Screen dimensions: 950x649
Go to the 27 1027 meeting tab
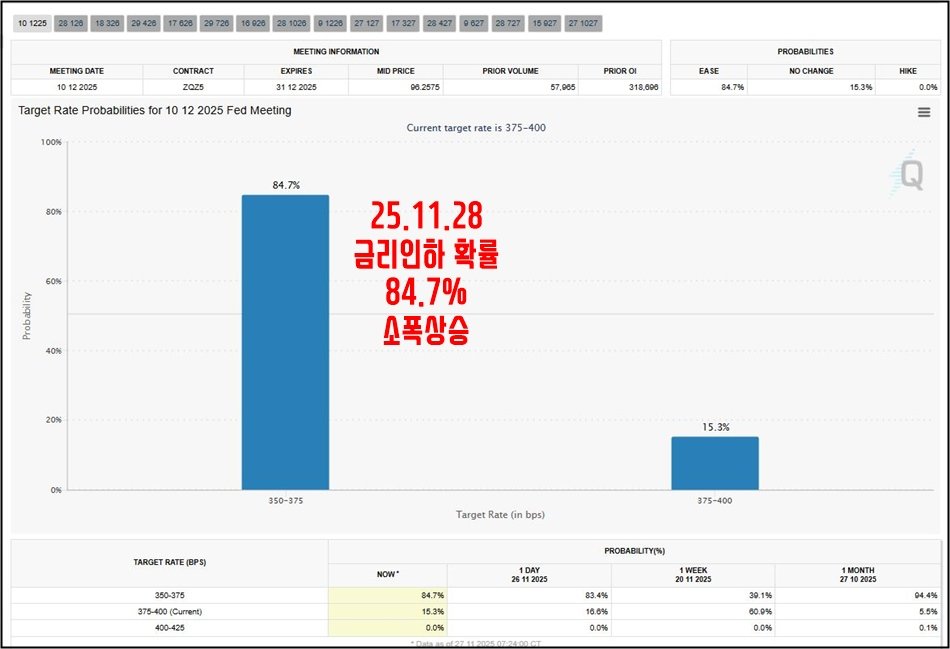583,22
